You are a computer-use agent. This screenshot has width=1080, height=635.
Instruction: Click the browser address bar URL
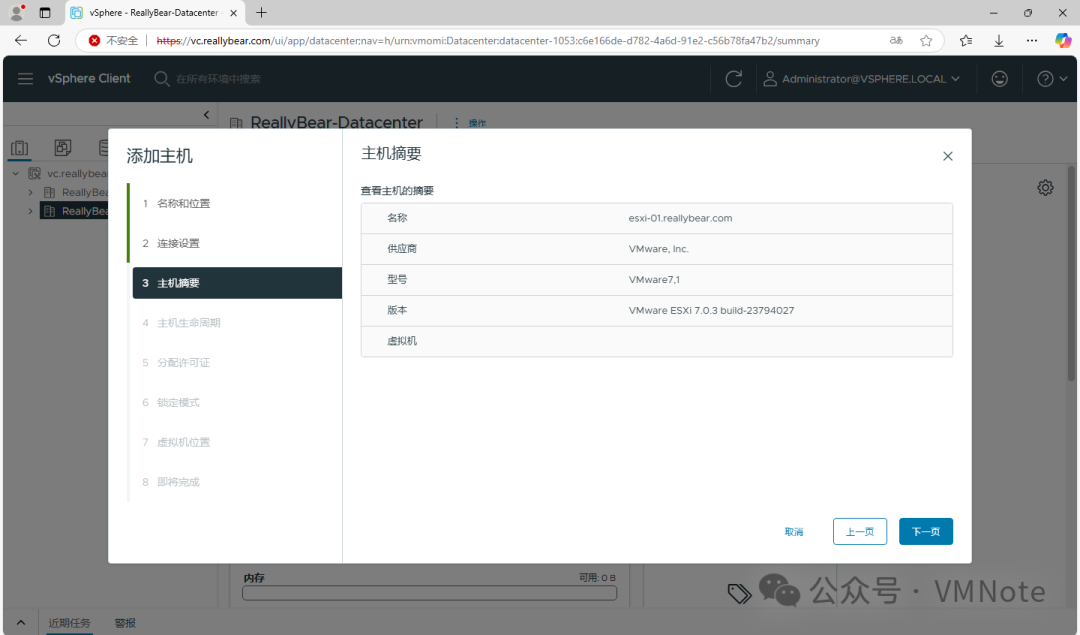click(488, 41)
